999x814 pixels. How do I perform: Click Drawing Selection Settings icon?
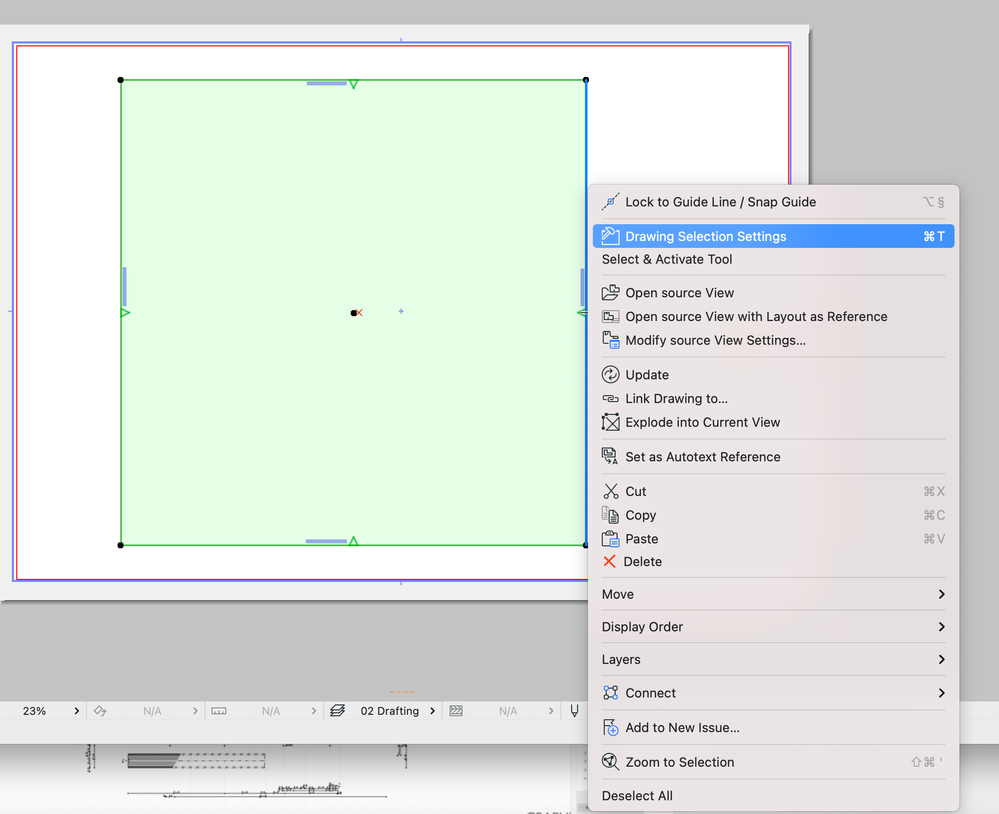610,236
